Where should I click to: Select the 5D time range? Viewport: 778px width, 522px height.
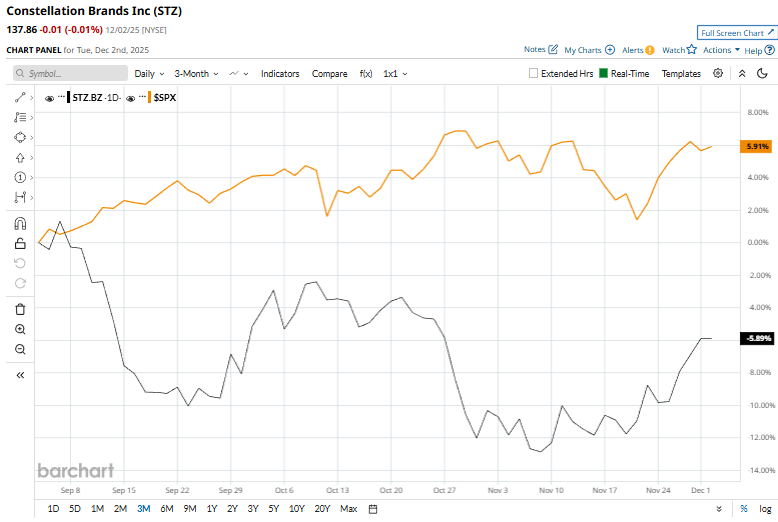tap(75, 509)
